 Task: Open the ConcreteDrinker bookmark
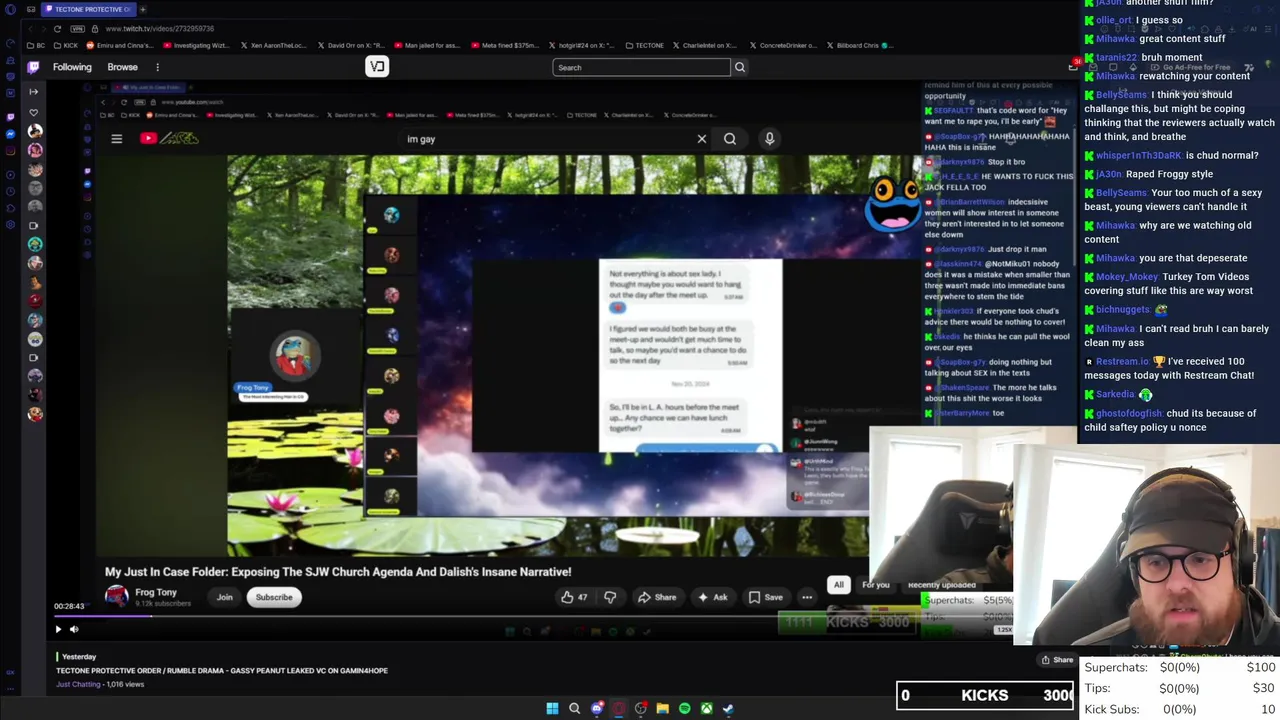(x=782, y=45)
